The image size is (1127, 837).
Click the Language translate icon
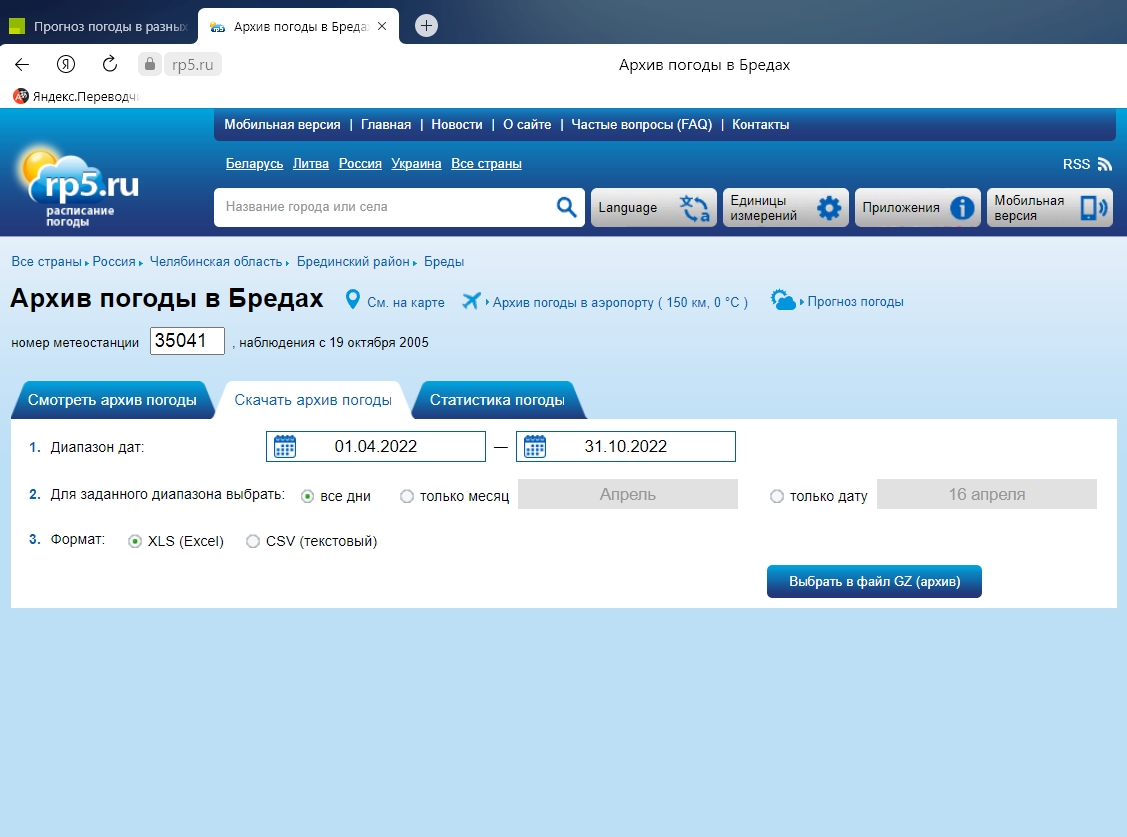pyautogui.click(x=694, y=208)
